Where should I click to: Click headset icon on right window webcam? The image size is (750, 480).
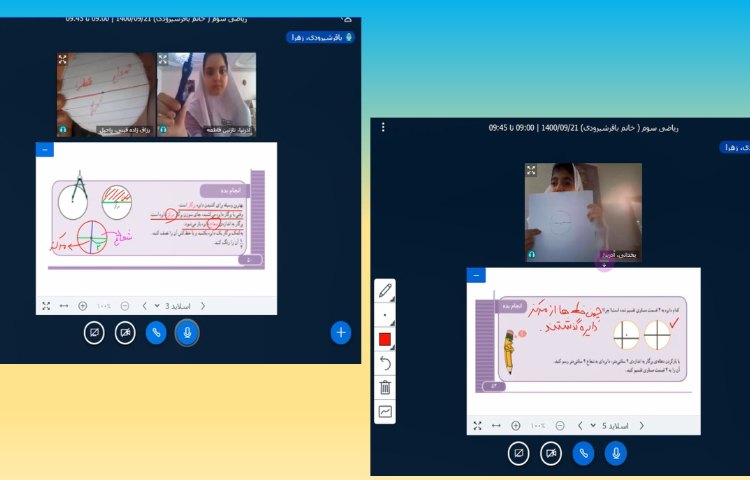click(x=531, y=255)
